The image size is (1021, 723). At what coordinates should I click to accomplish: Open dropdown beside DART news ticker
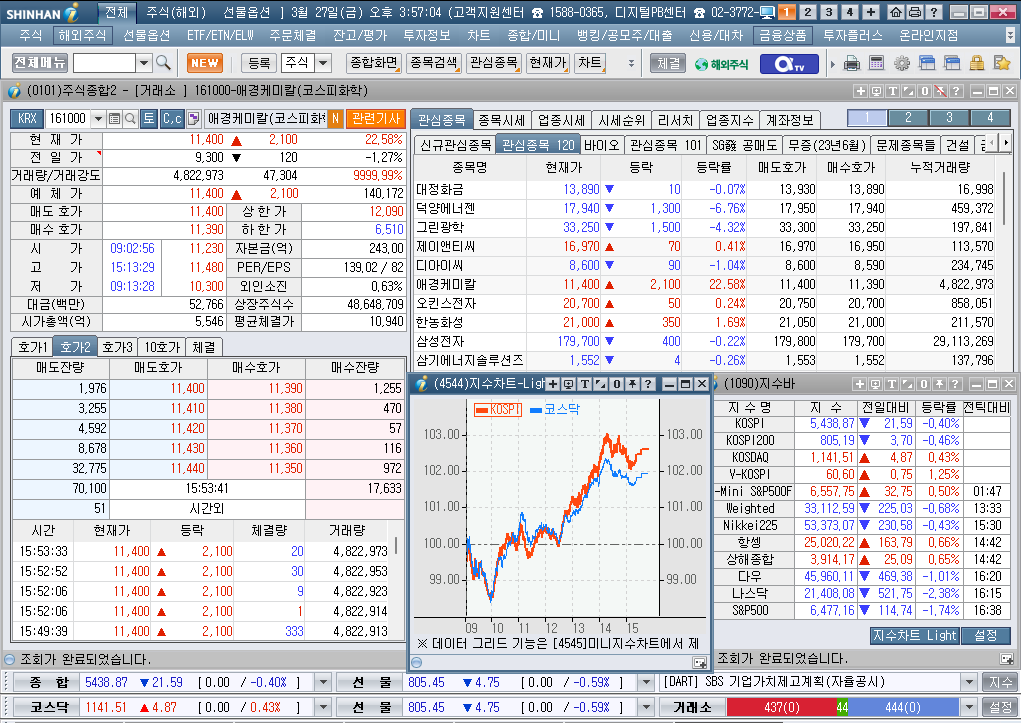coord(970,683)
